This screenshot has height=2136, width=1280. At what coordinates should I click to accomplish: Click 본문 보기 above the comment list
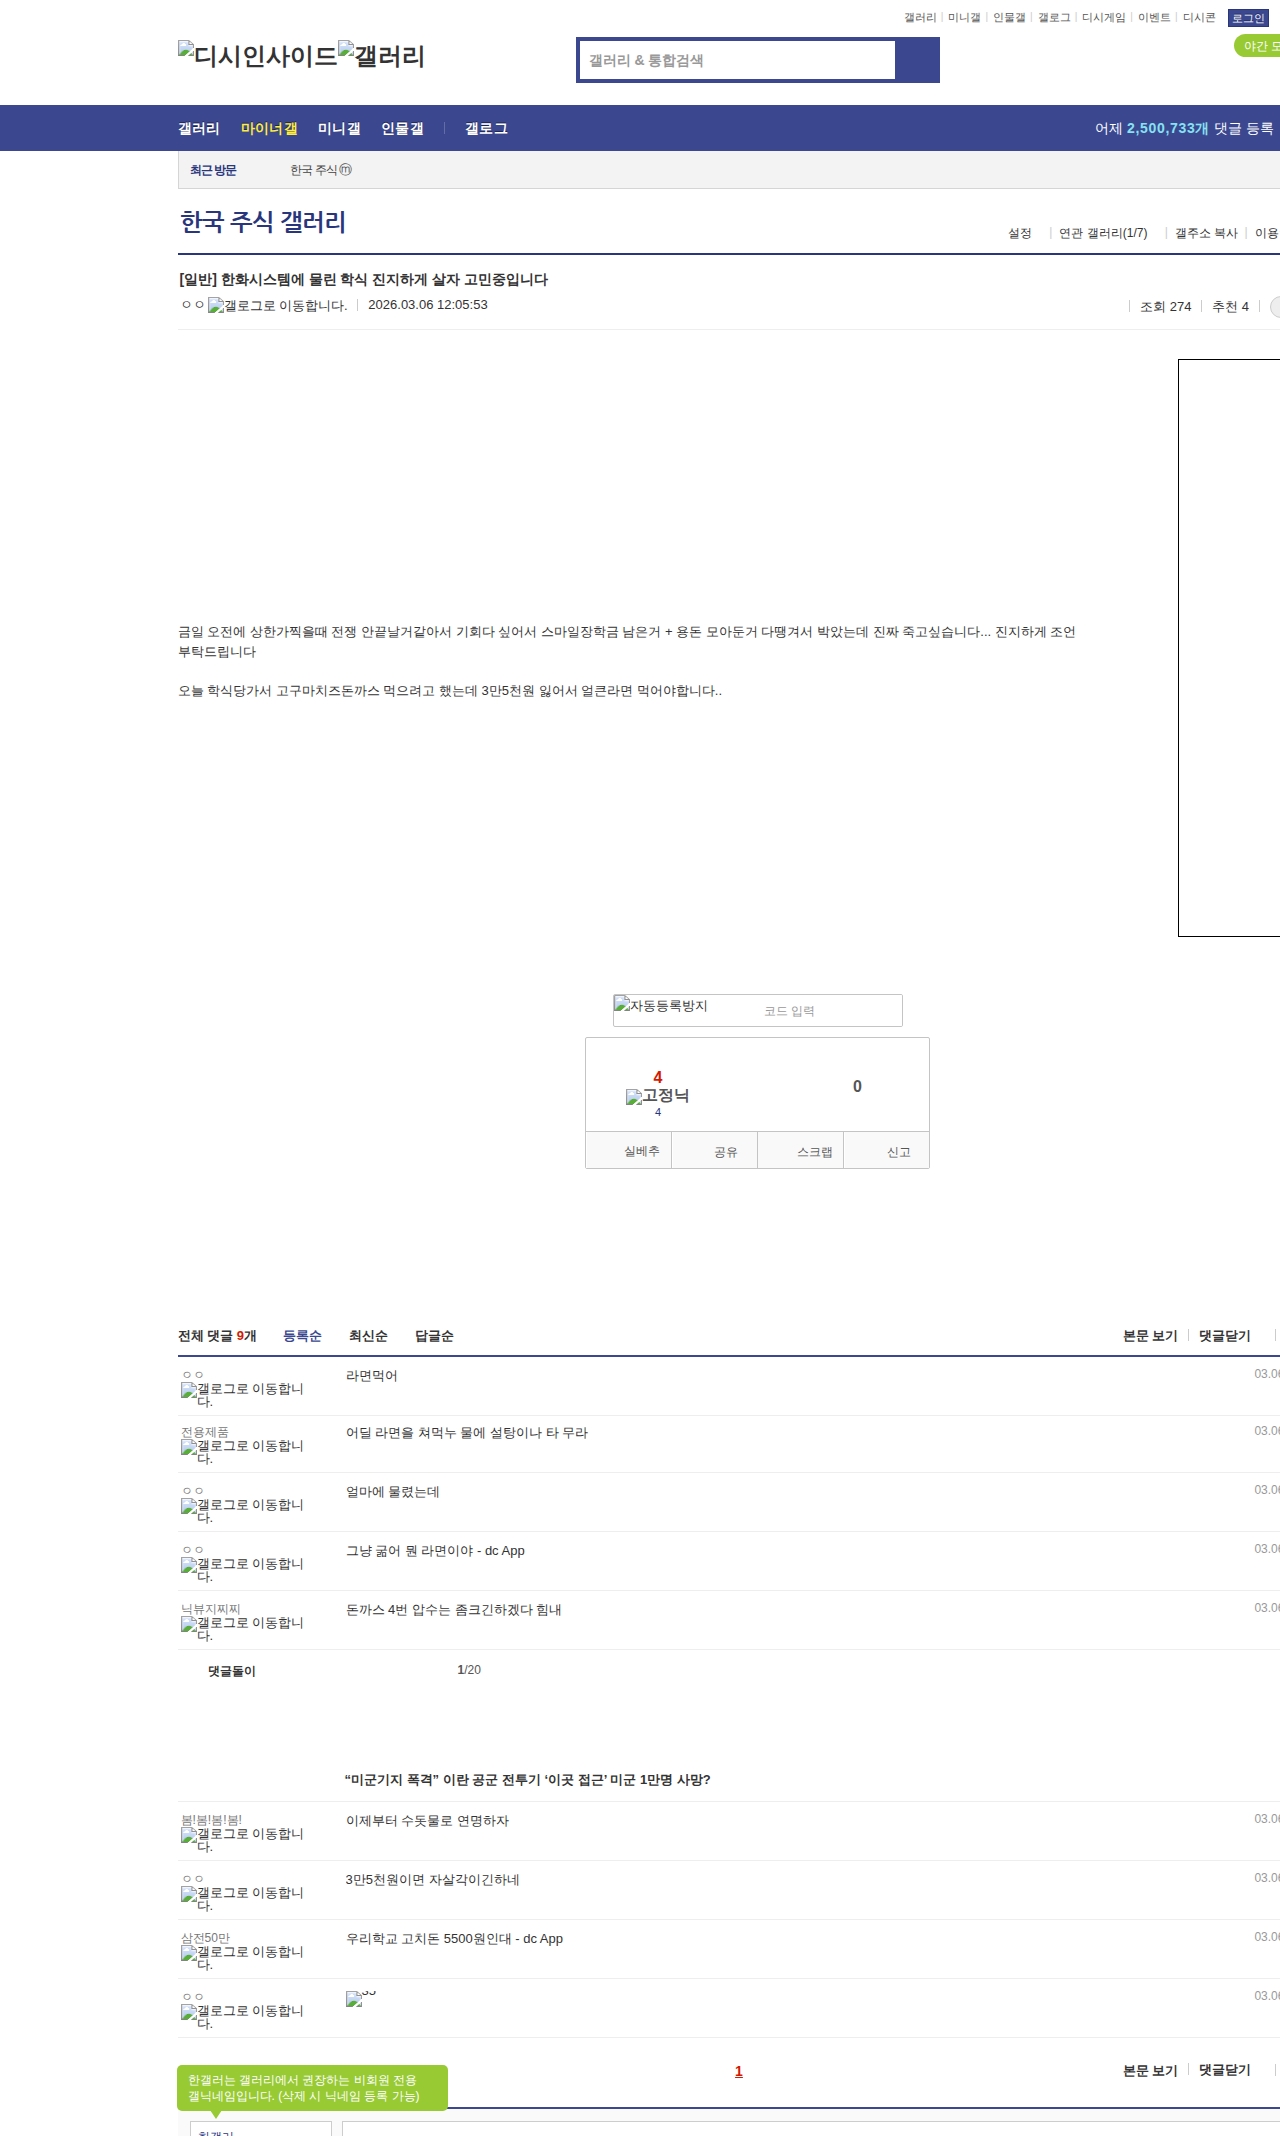tap(1150, 1336)
